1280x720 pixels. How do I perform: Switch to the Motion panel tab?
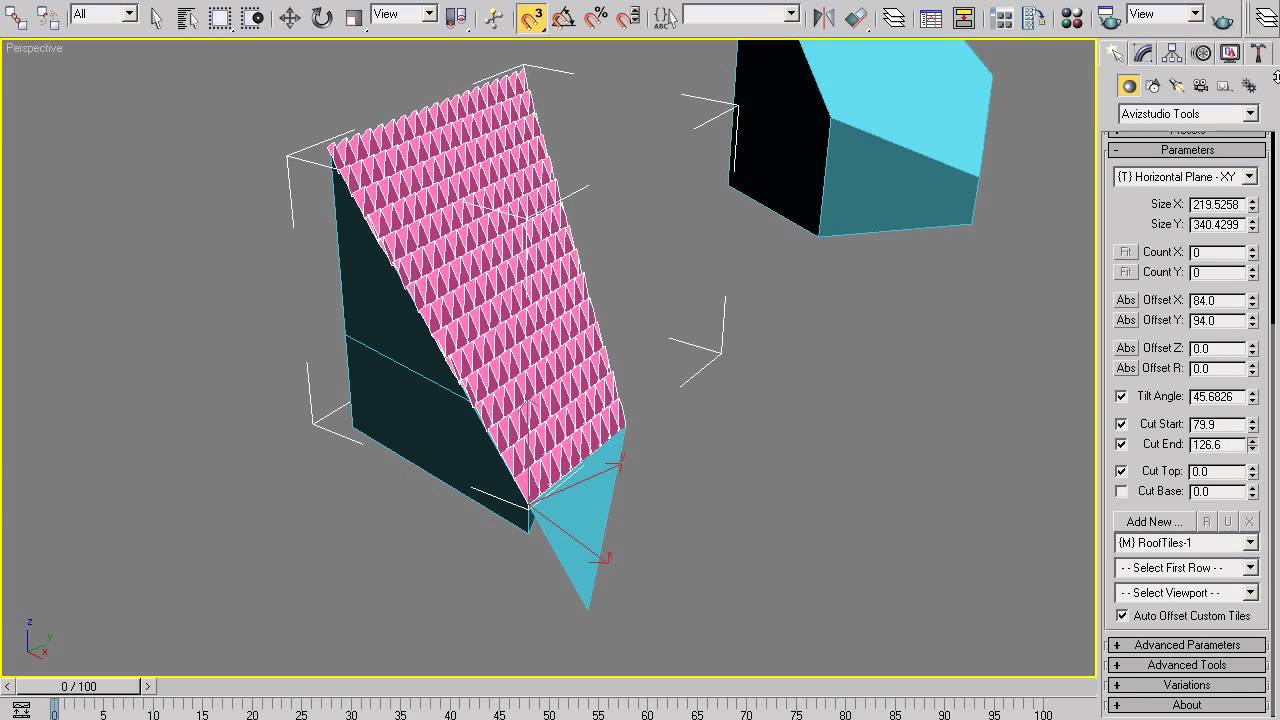(1202, 53)
